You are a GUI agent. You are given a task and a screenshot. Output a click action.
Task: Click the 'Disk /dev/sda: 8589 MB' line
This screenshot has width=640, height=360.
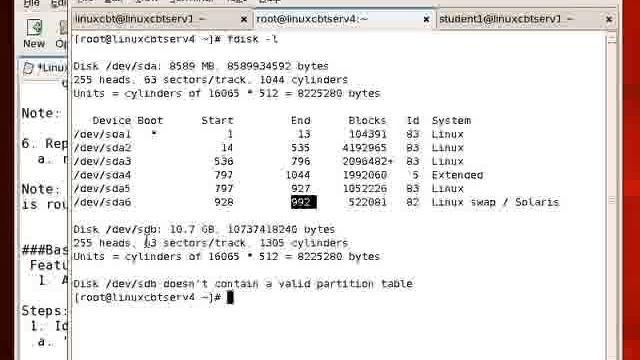(201, 66)
